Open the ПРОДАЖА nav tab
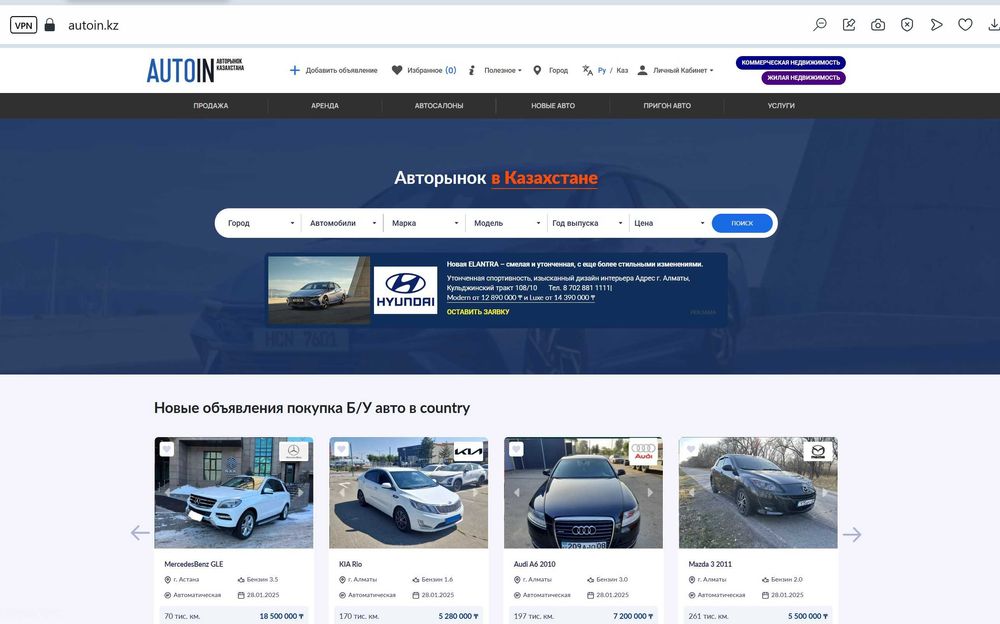The width and height of the screenshot is (1000, 624). pos(210,106)
